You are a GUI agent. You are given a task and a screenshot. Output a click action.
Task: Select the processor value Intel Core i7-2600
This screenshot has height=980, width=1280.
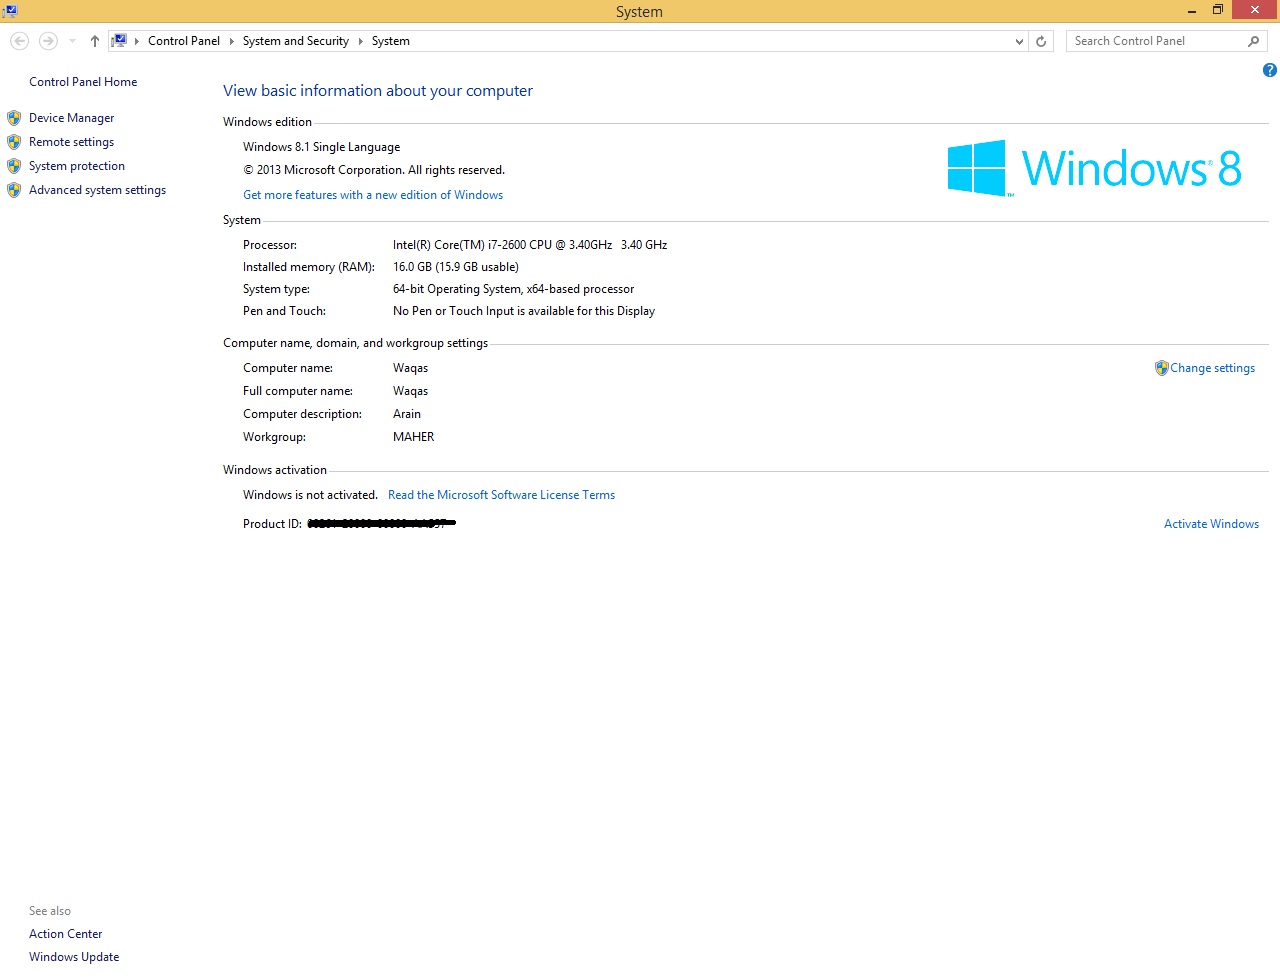click(x=530, y=245)
